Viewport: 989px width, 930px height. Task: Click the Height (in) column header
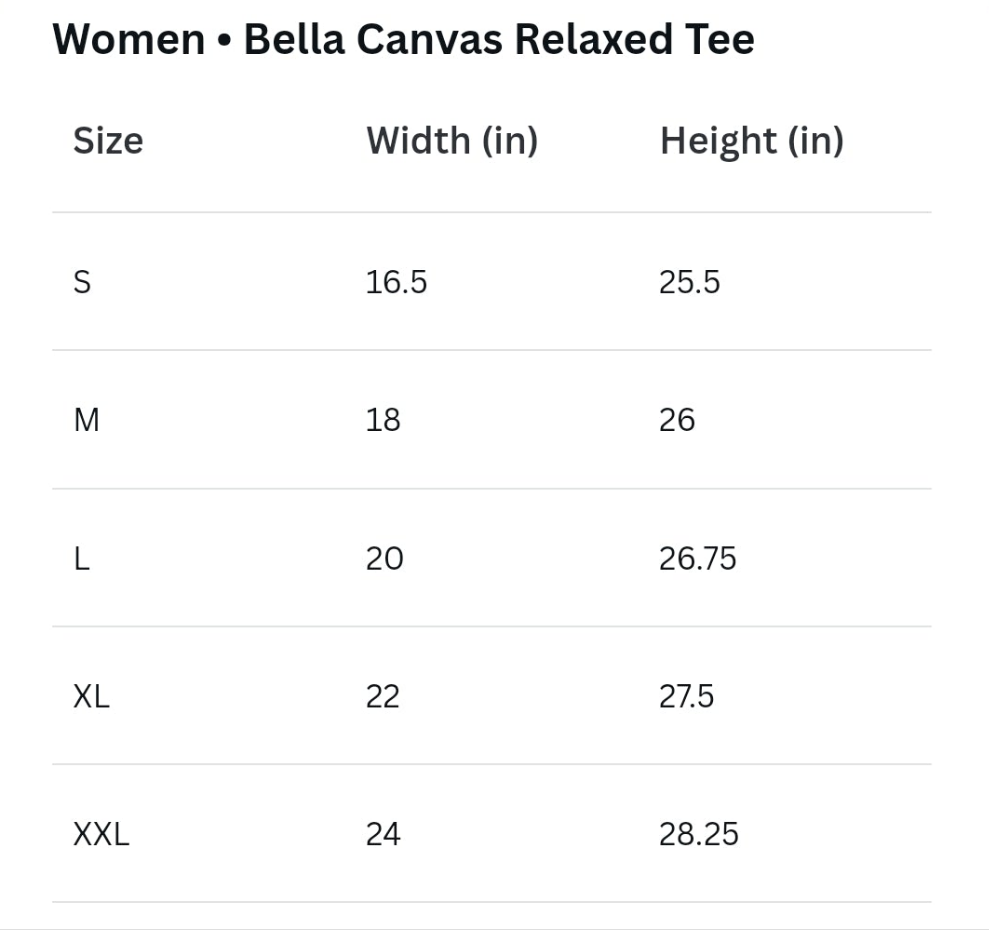752,141
